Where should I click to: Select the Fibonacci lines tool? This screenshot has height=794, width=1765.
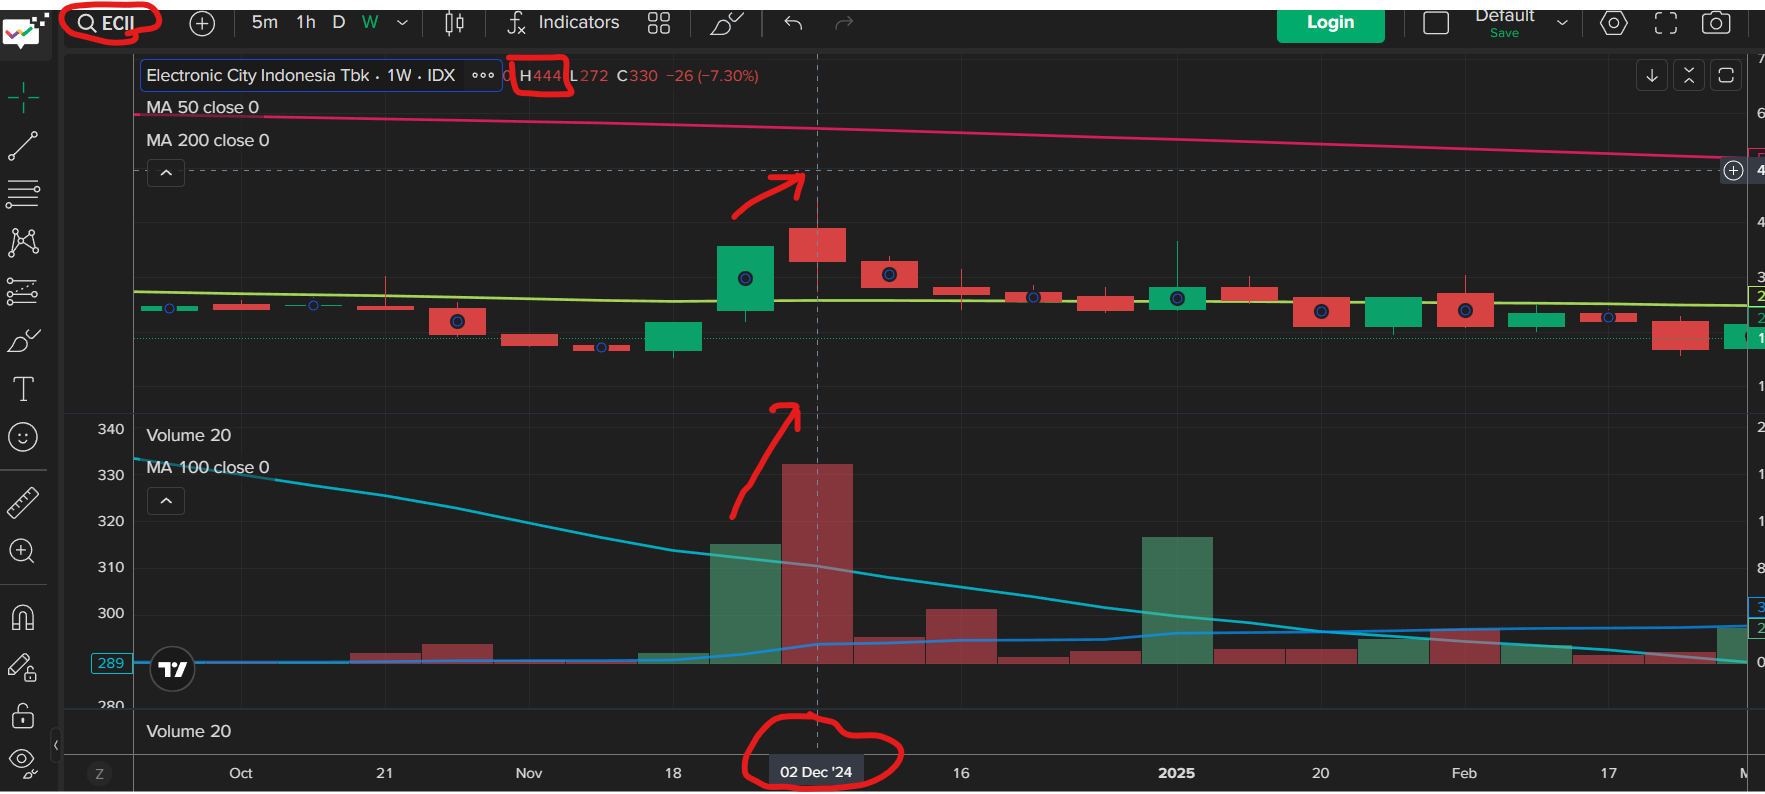23,194
